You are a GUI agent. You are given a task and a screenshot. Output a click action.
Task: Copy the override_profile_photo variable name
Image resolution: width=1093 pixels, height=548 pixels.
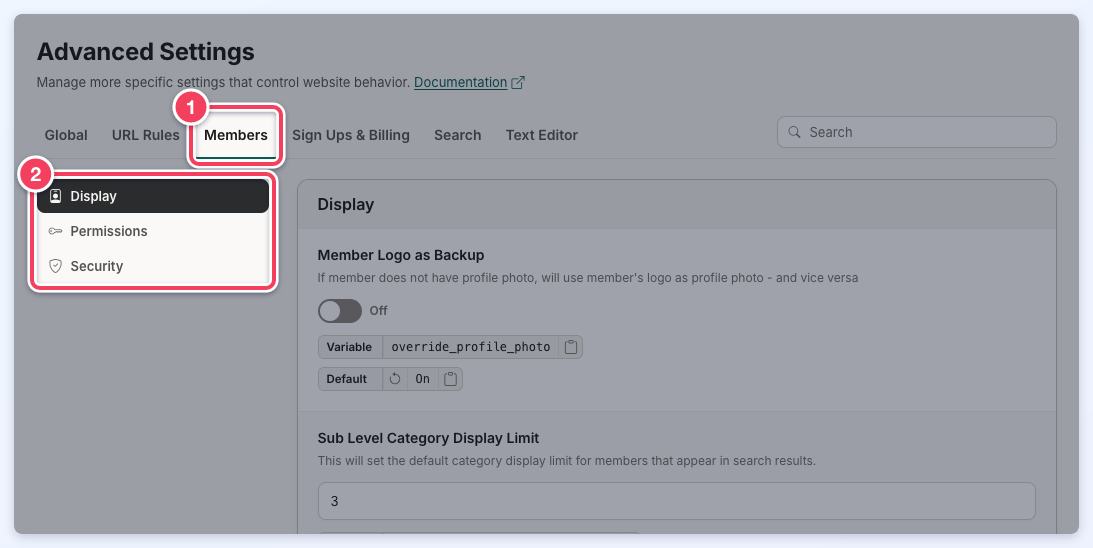(x=571, y=347)
